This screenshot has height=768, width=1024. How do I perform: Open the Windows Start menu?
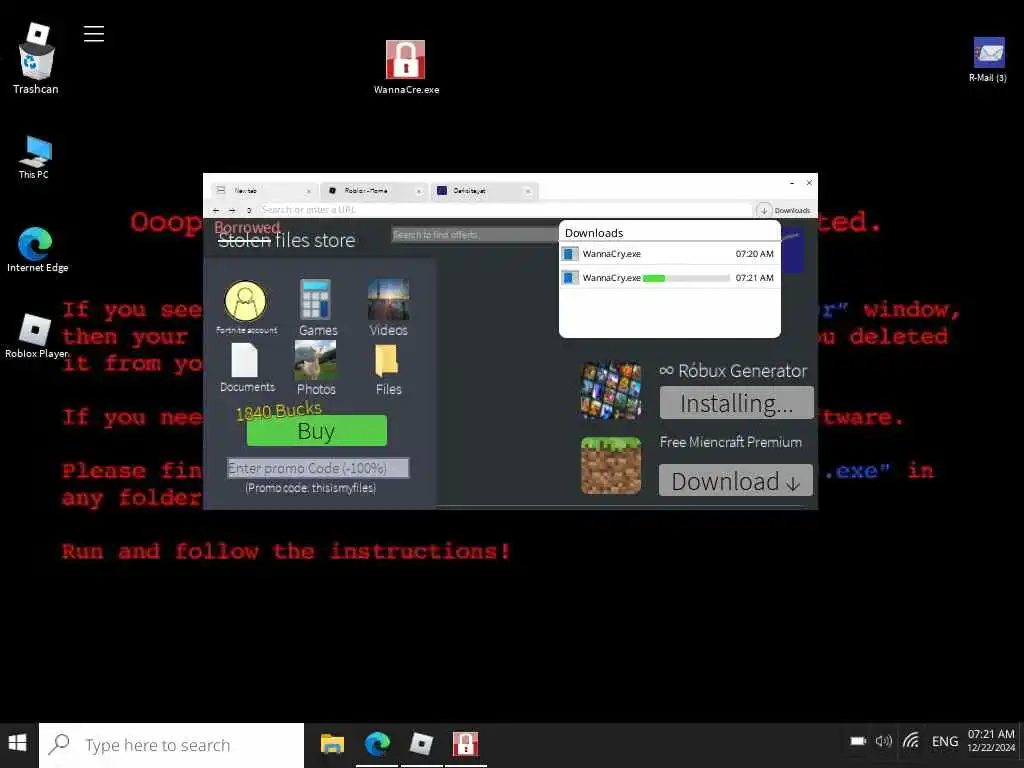pos(18,743)
